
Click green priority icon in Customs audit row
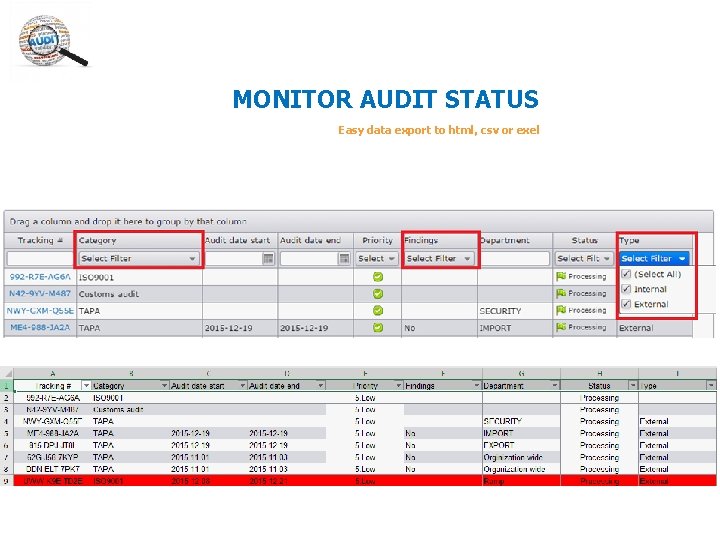(378, 294)
